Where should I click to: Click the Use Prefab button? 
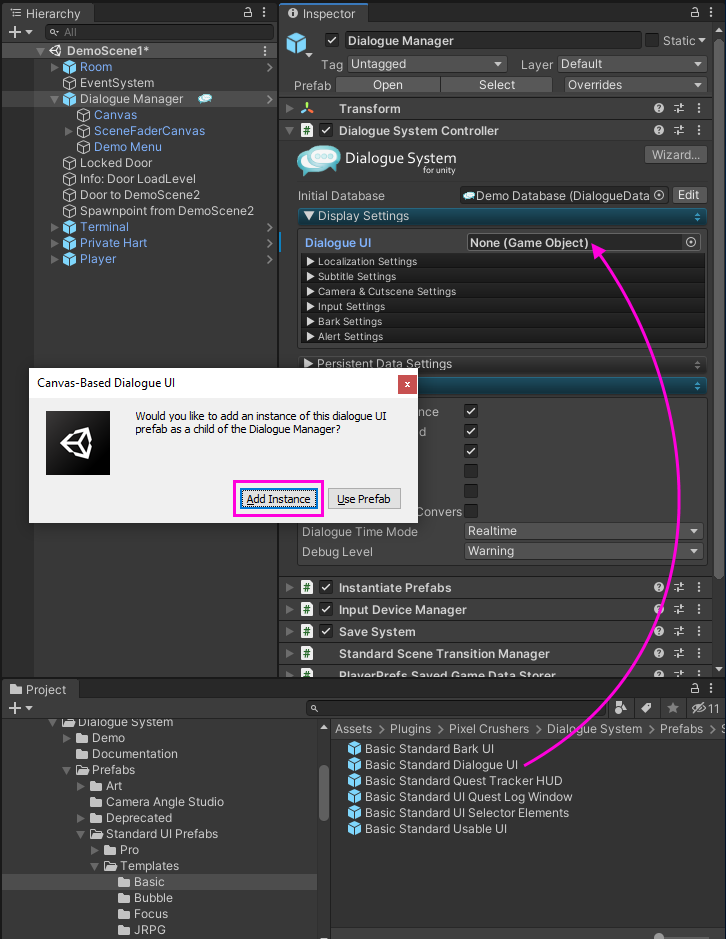click(364, 499)
